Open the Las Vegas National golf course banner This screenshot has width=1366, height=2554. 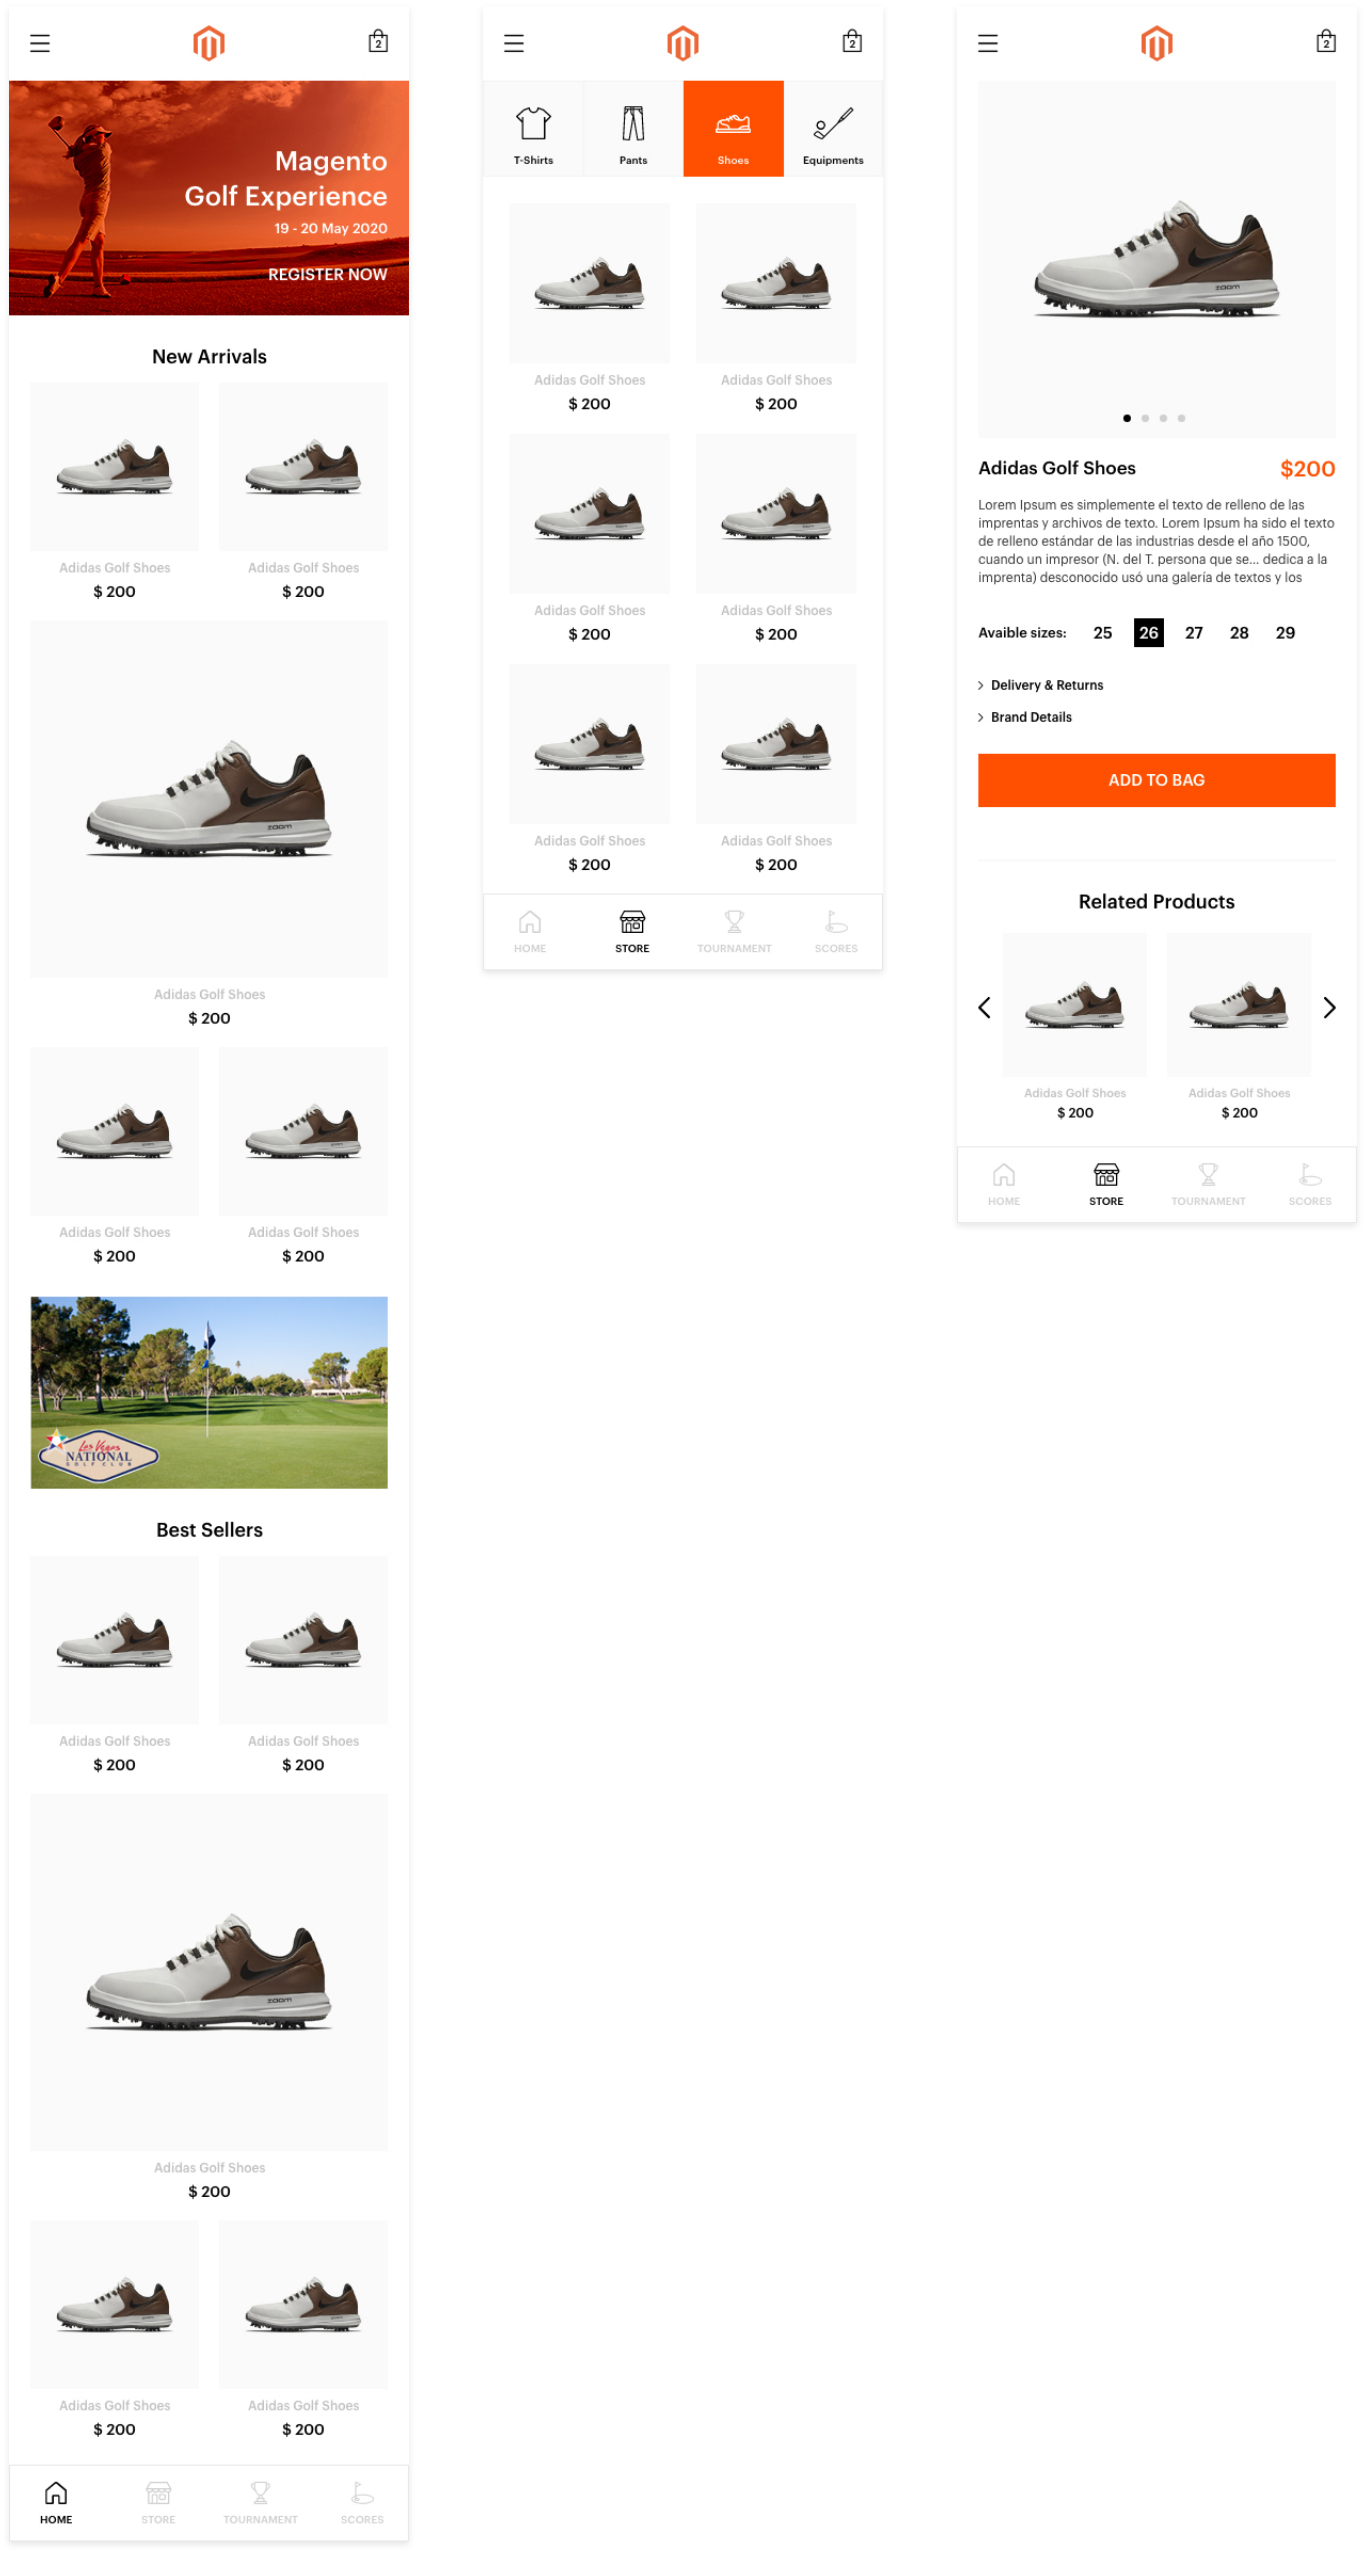coord(209,1392)
